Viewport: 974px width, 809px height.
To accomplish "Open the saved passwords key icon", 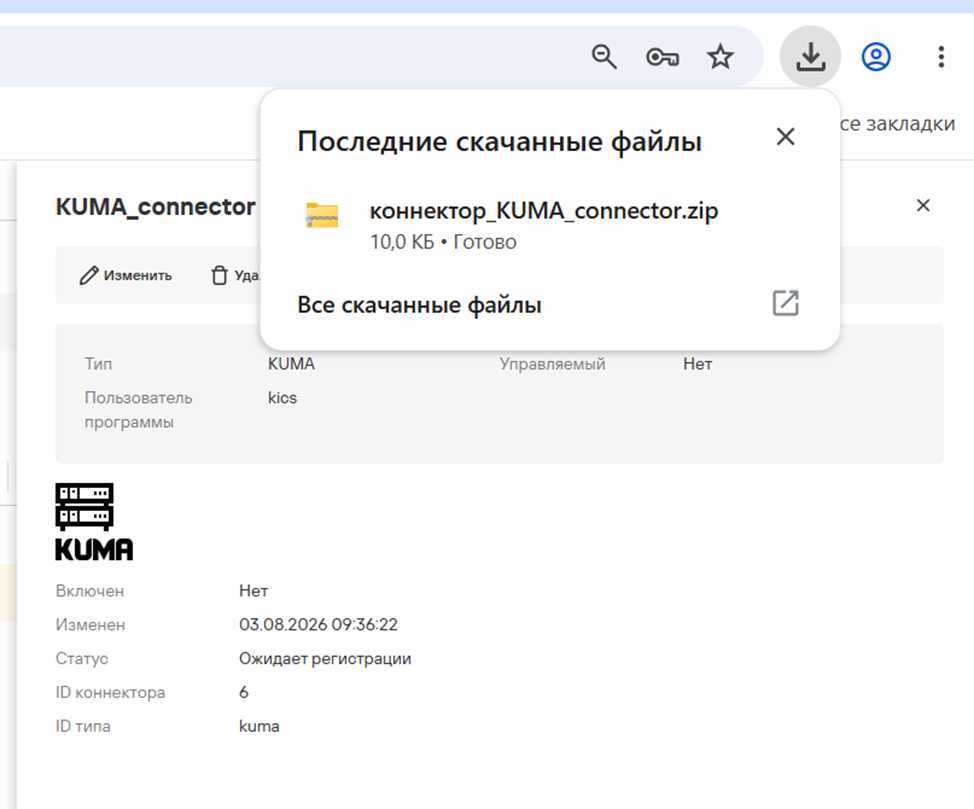I will click(662, 57).
